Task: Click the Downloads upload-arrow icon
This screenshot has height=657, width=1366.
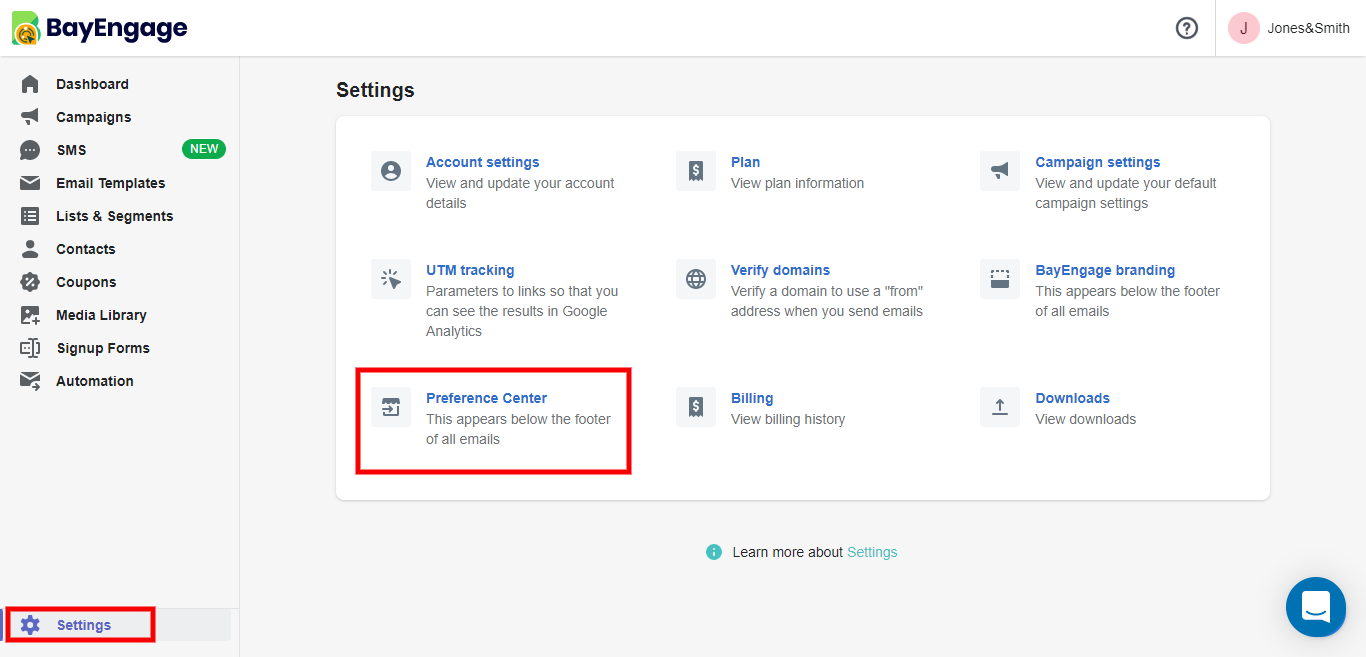Action: 1000,407
